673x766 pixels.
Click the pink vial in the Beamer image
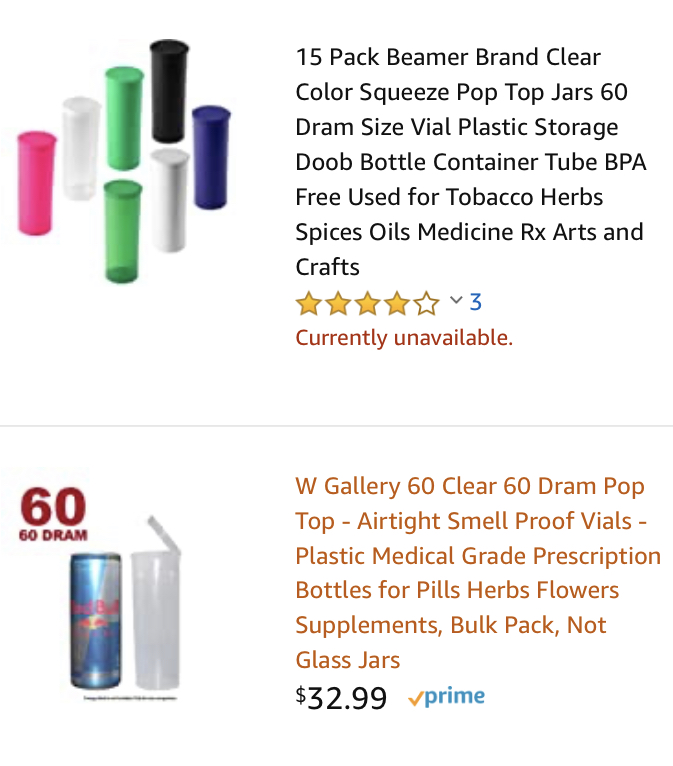coord(36,182)
